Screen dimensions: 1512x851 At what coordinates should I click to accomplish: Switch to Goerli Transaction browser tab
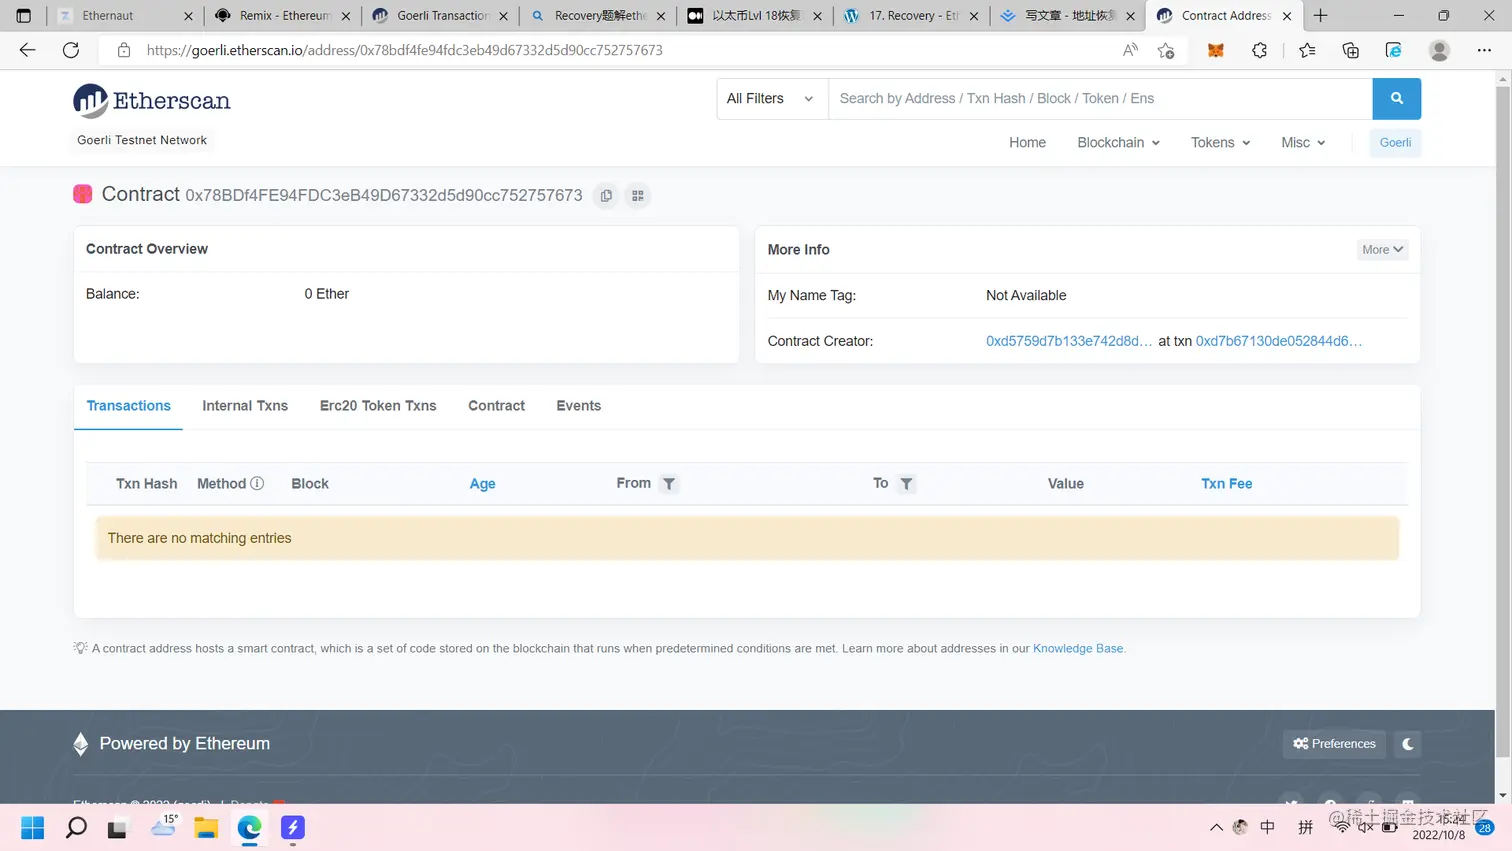pos(440,16)
